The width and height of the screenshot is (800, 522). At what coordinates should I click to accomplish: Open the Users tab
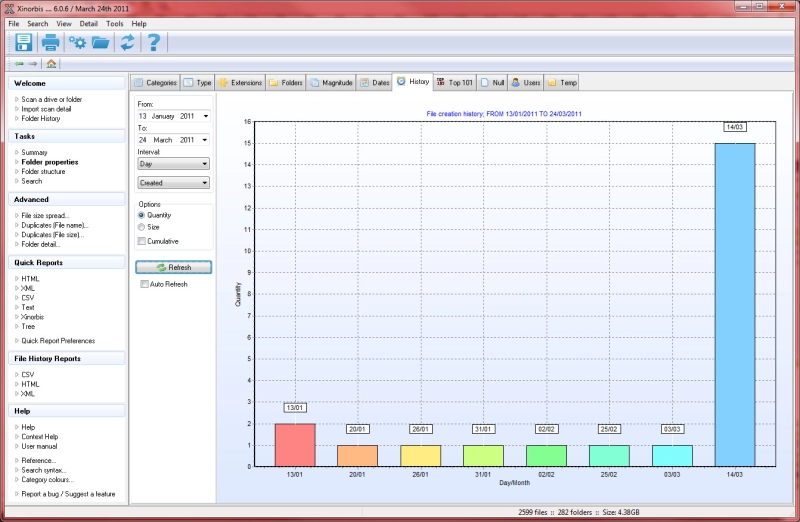tap(526, 83)
